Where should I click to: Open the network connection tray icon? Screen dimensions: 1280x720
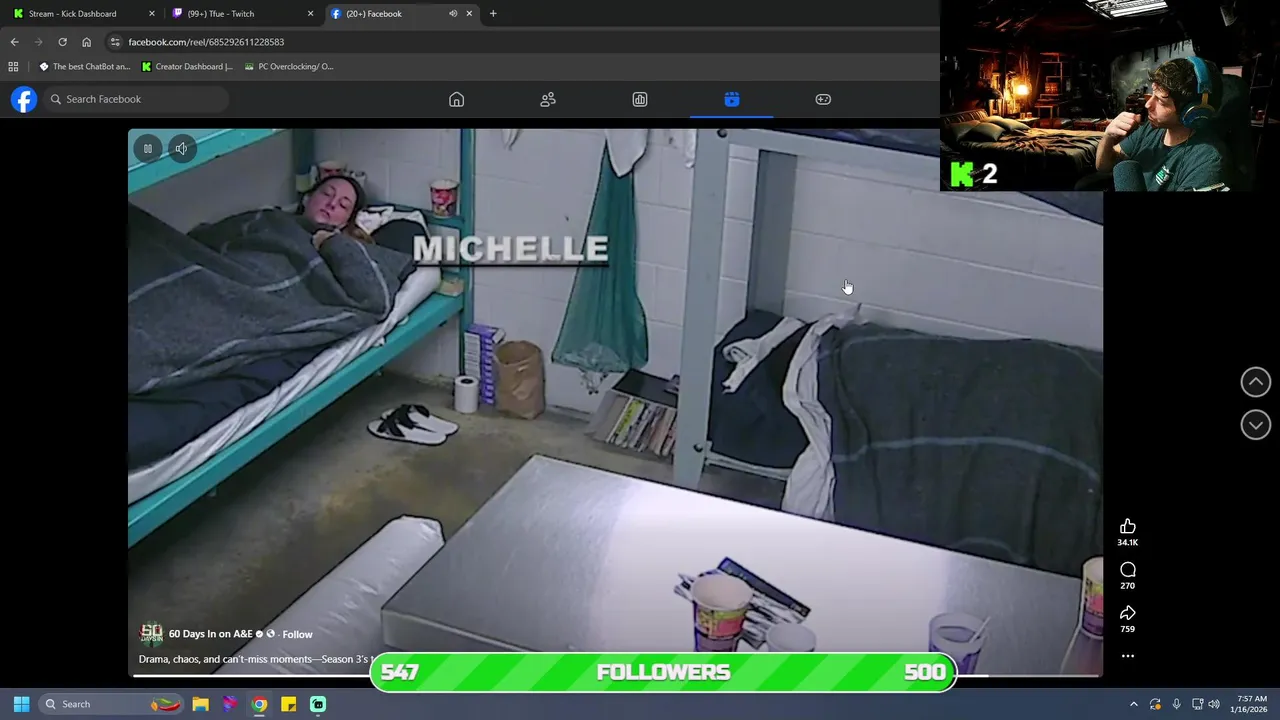pyautogui.click(x=1197, y=704)
